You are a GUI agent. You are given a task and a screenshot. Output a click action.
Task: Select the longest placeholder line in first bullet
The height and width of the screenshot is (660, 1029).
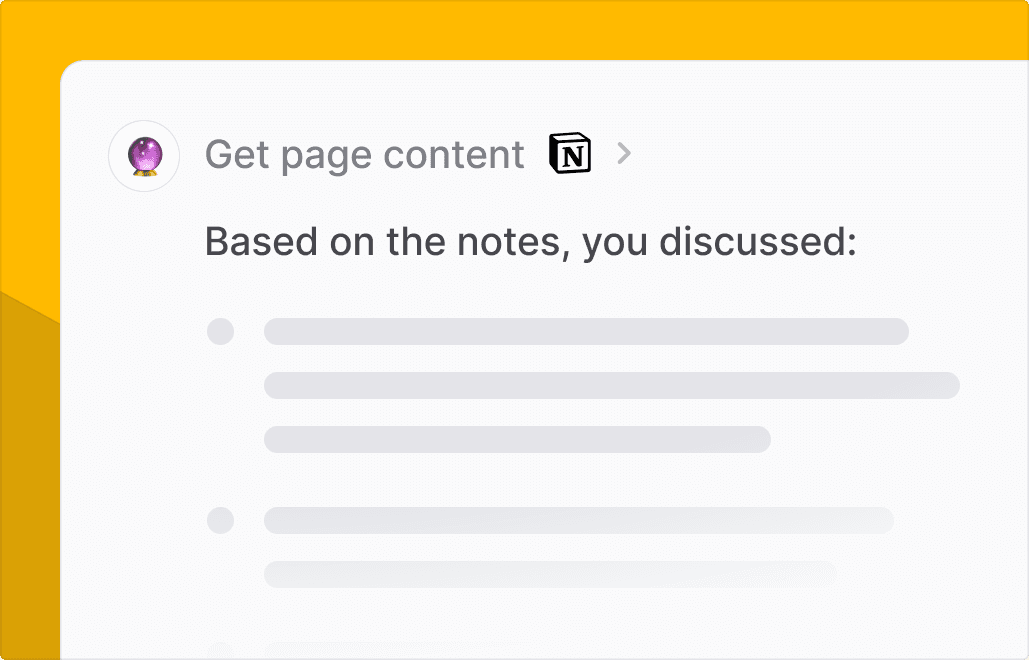point(611,386)
